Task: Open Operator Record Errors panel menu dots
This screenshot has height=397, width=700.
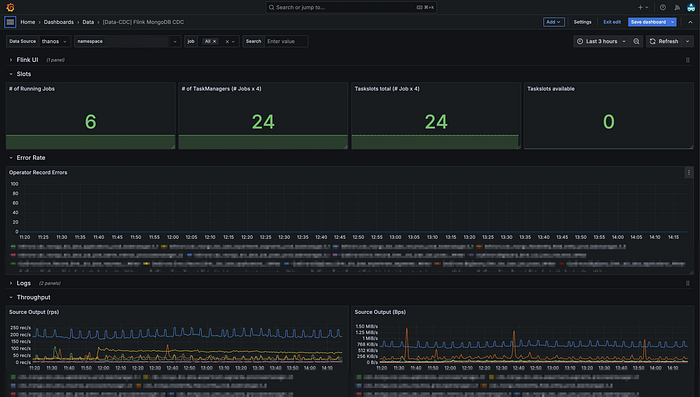Action: [x=689, y=172]
